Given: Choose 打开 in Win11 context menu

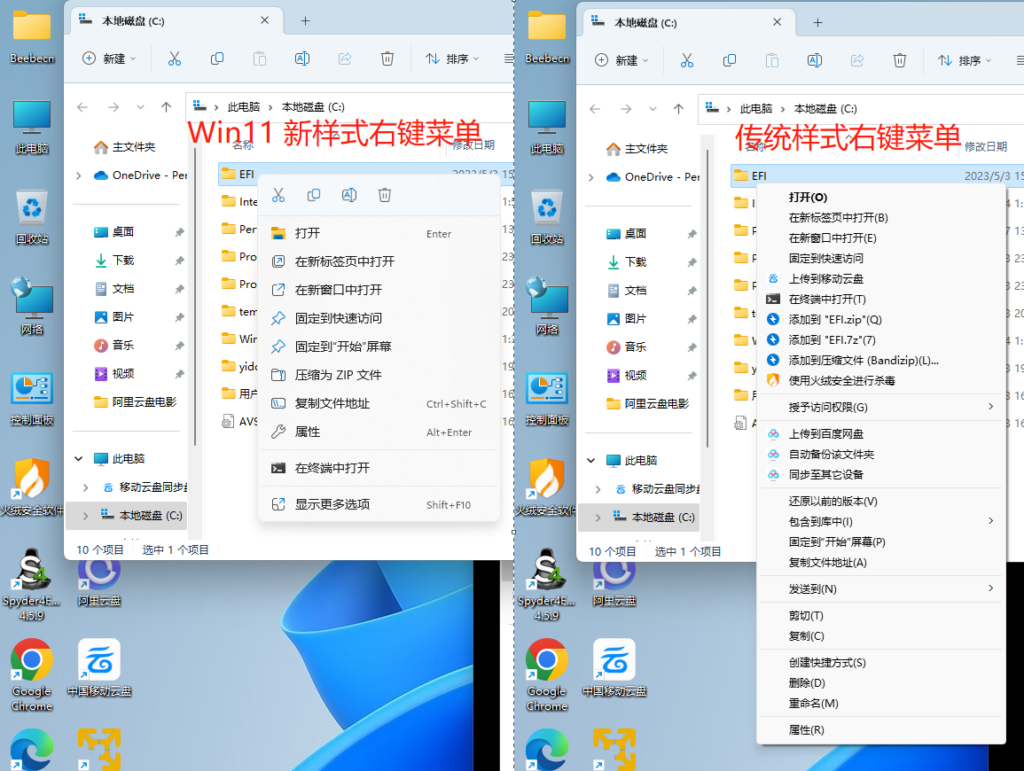Looking at the screenshot, I should point(379,233).
